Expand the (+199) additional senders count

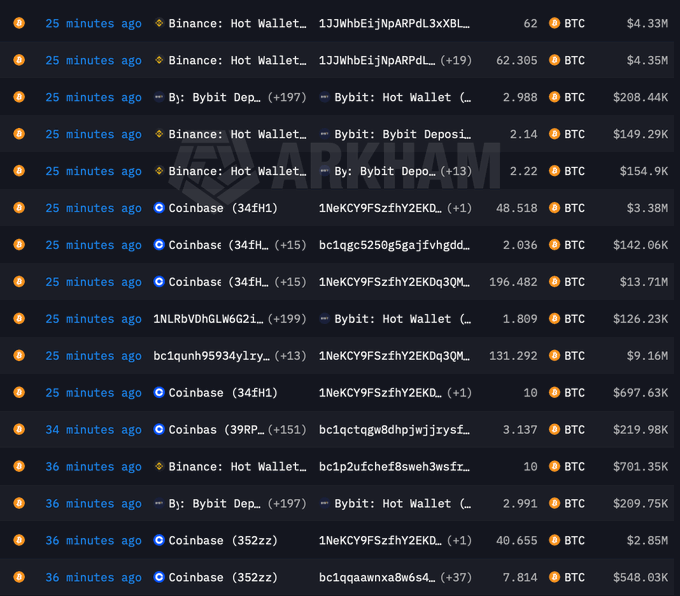[x=287, y=319]
